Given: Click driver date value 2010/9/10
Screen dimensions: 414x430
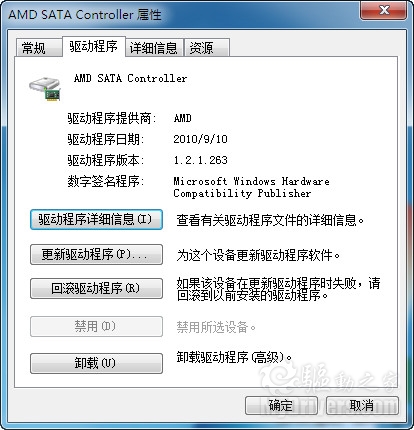Looking at the screenshot, I should 200,139.
